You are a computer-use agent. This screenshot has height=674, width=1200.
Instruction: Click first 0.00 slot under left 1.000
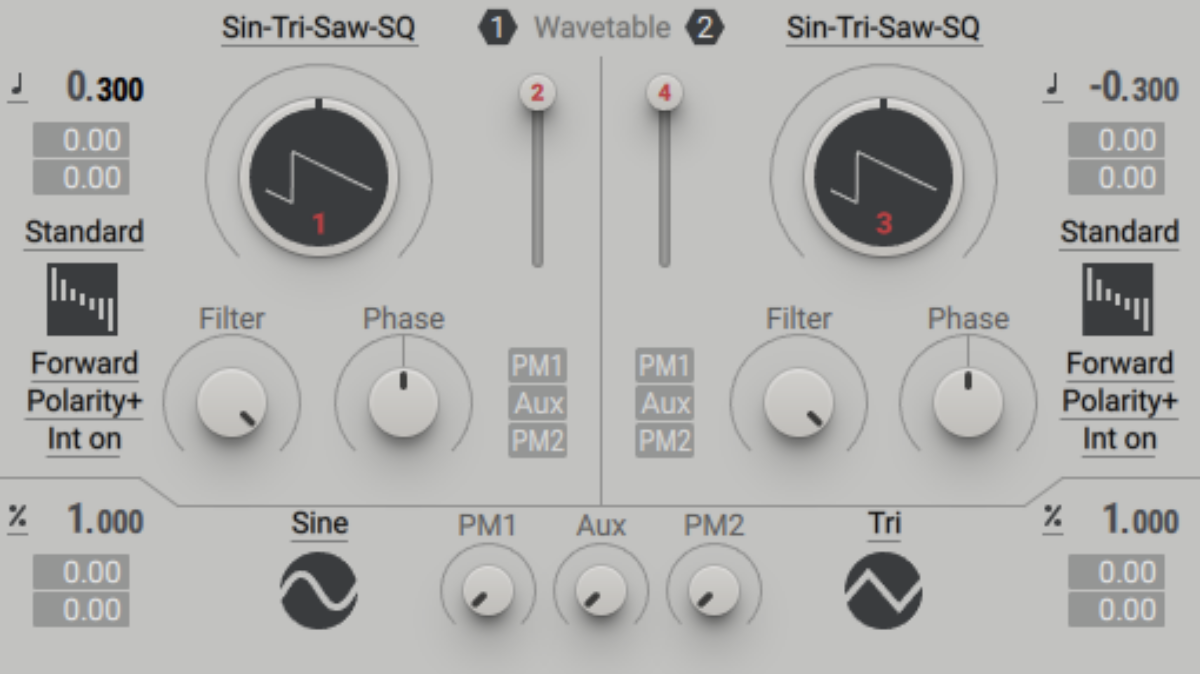[x=79, y=572]
